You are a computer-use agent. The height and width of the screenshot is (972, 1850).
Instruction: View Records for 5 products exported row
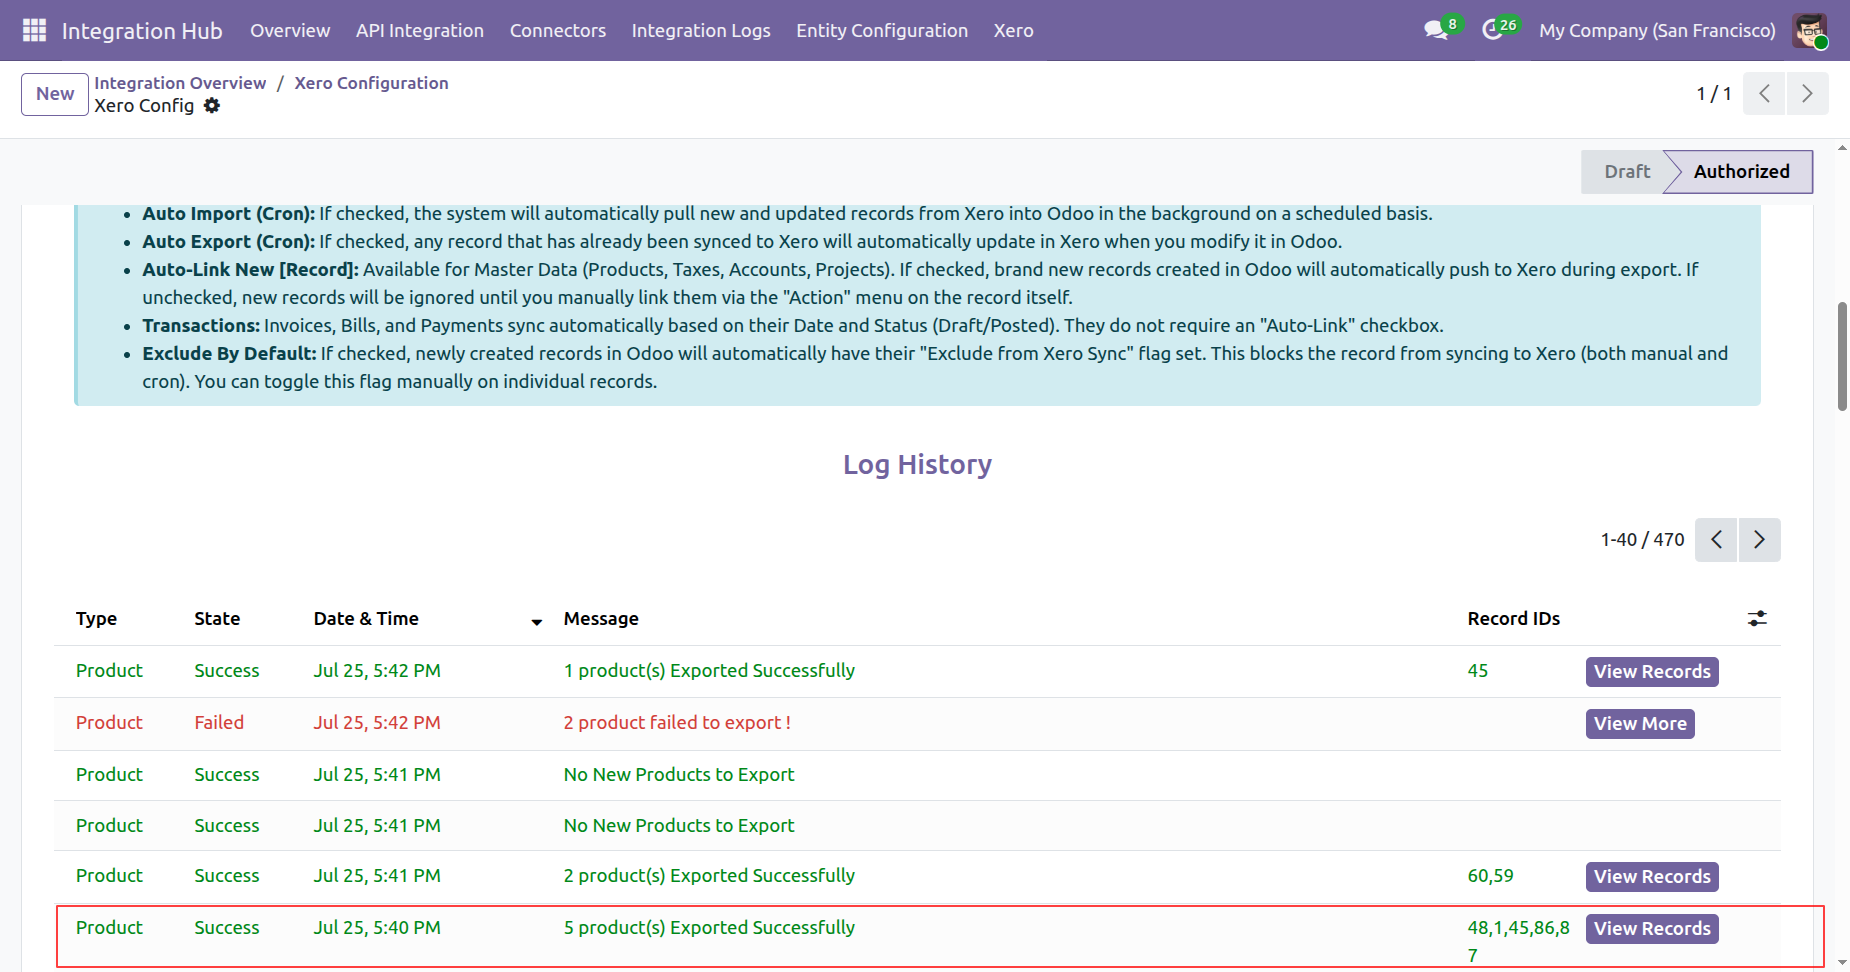[x=1652, y=929]
